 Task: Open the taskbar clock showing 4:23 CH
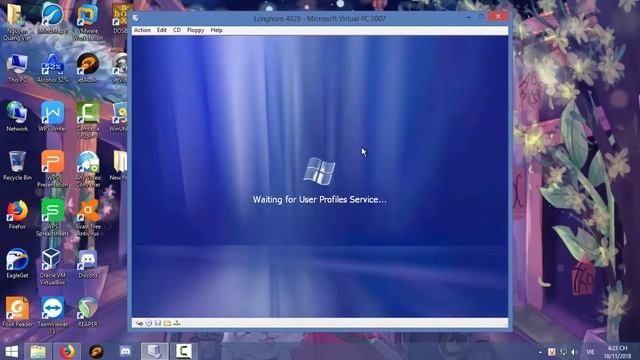pyautogui.click(x=618, y=352)
